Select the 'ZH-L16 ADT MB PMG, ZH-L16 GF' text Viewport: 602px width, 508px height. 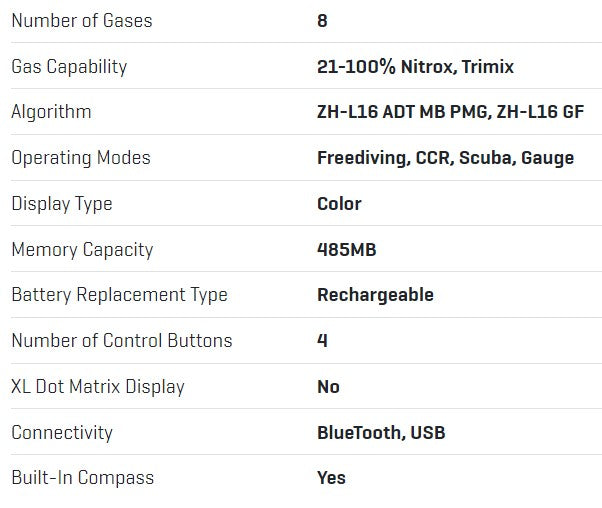(450, 112)
